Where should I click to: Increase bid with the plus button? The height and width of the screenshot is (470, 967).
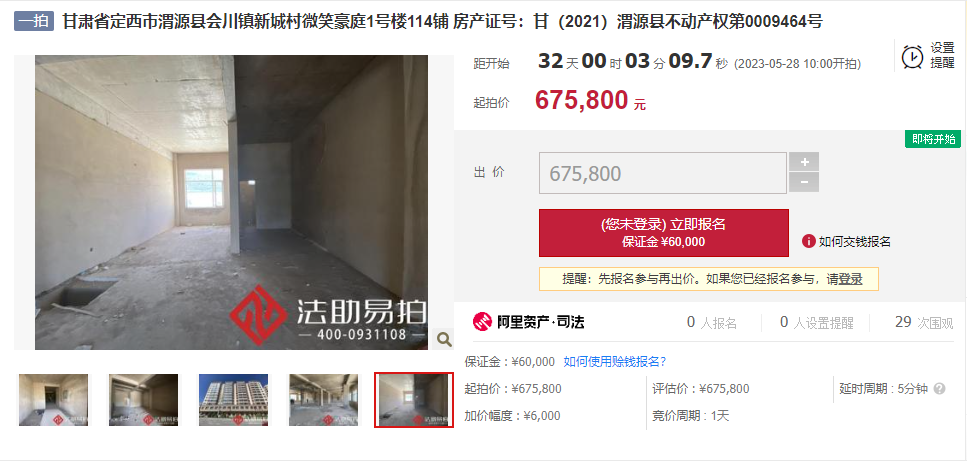[x=804, y=162]
